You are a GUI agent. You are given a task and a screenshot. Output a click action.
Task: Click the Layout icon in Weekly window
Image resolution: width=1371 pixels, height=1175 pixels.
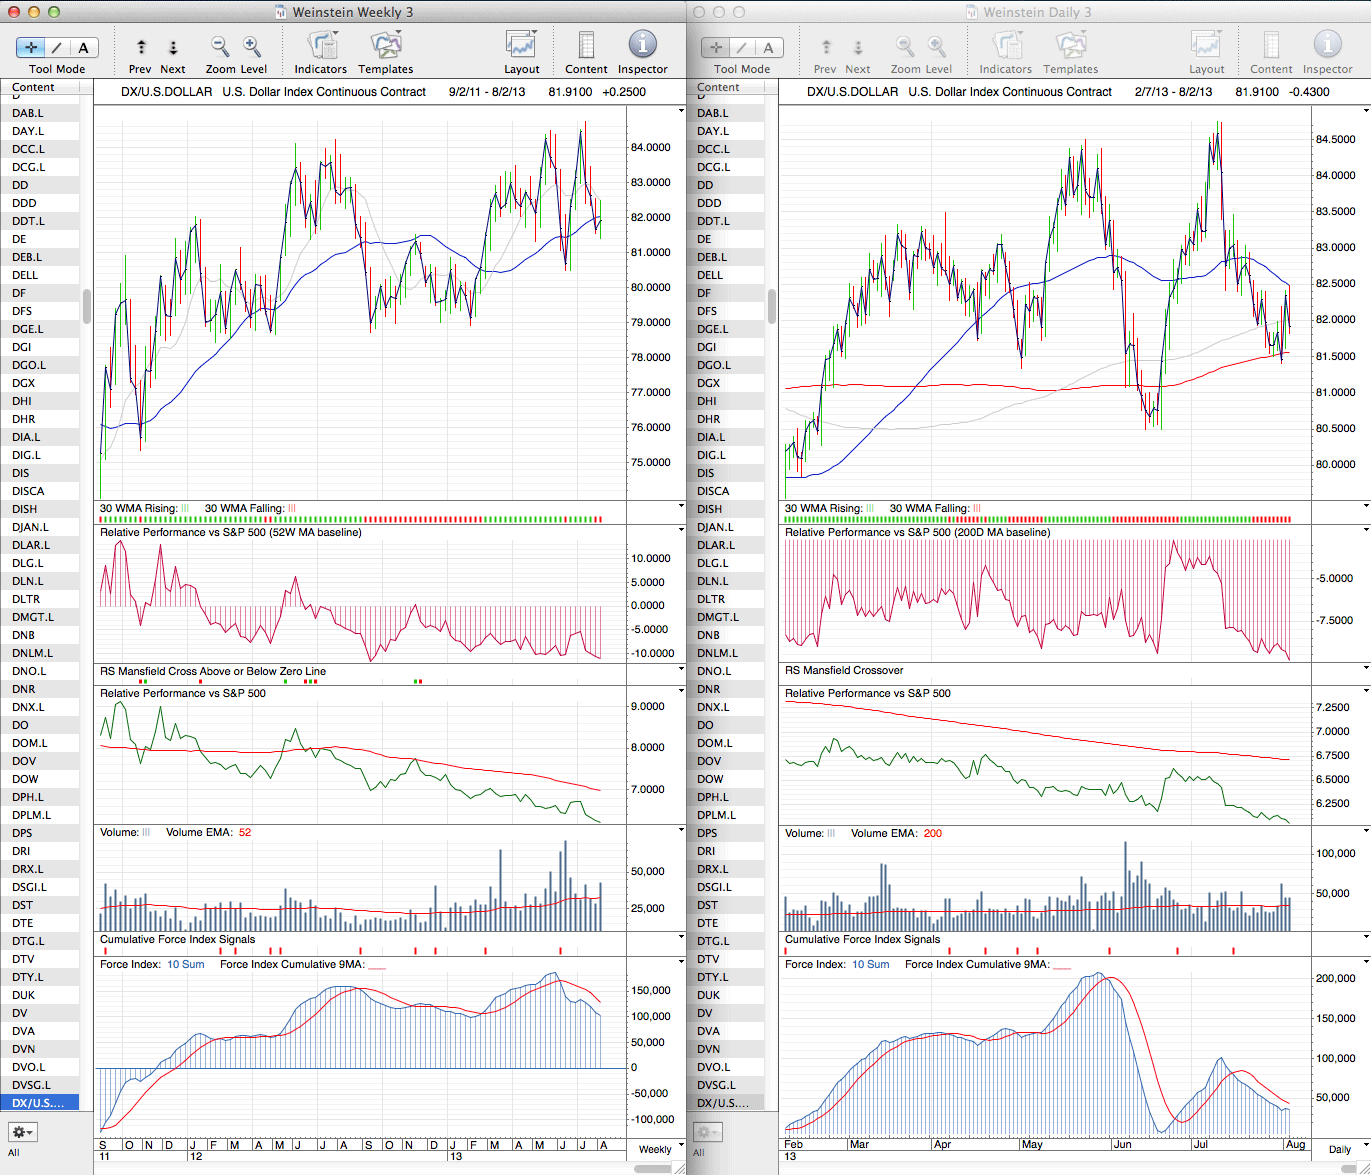[x=521, y=47]
